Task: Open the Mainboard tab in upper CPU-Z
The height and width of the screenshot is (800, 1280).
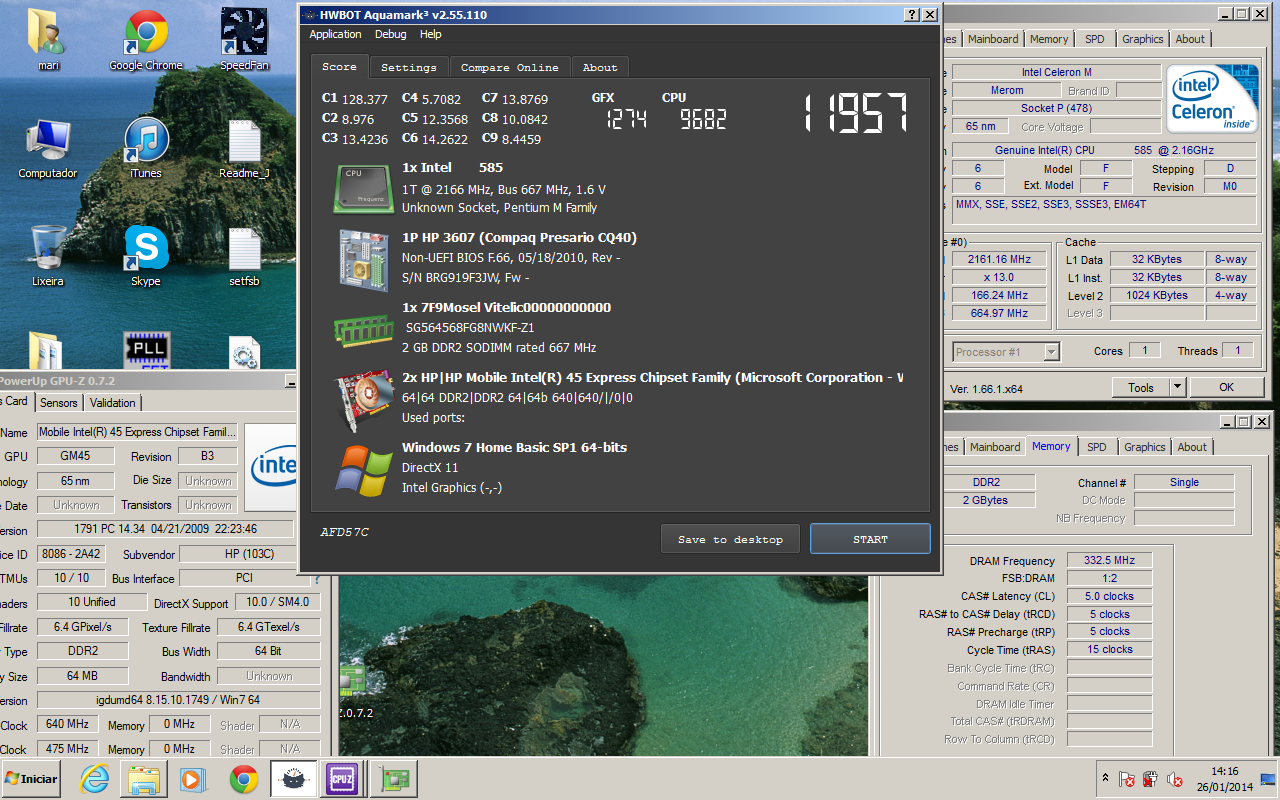Action: tap(993, 39)
